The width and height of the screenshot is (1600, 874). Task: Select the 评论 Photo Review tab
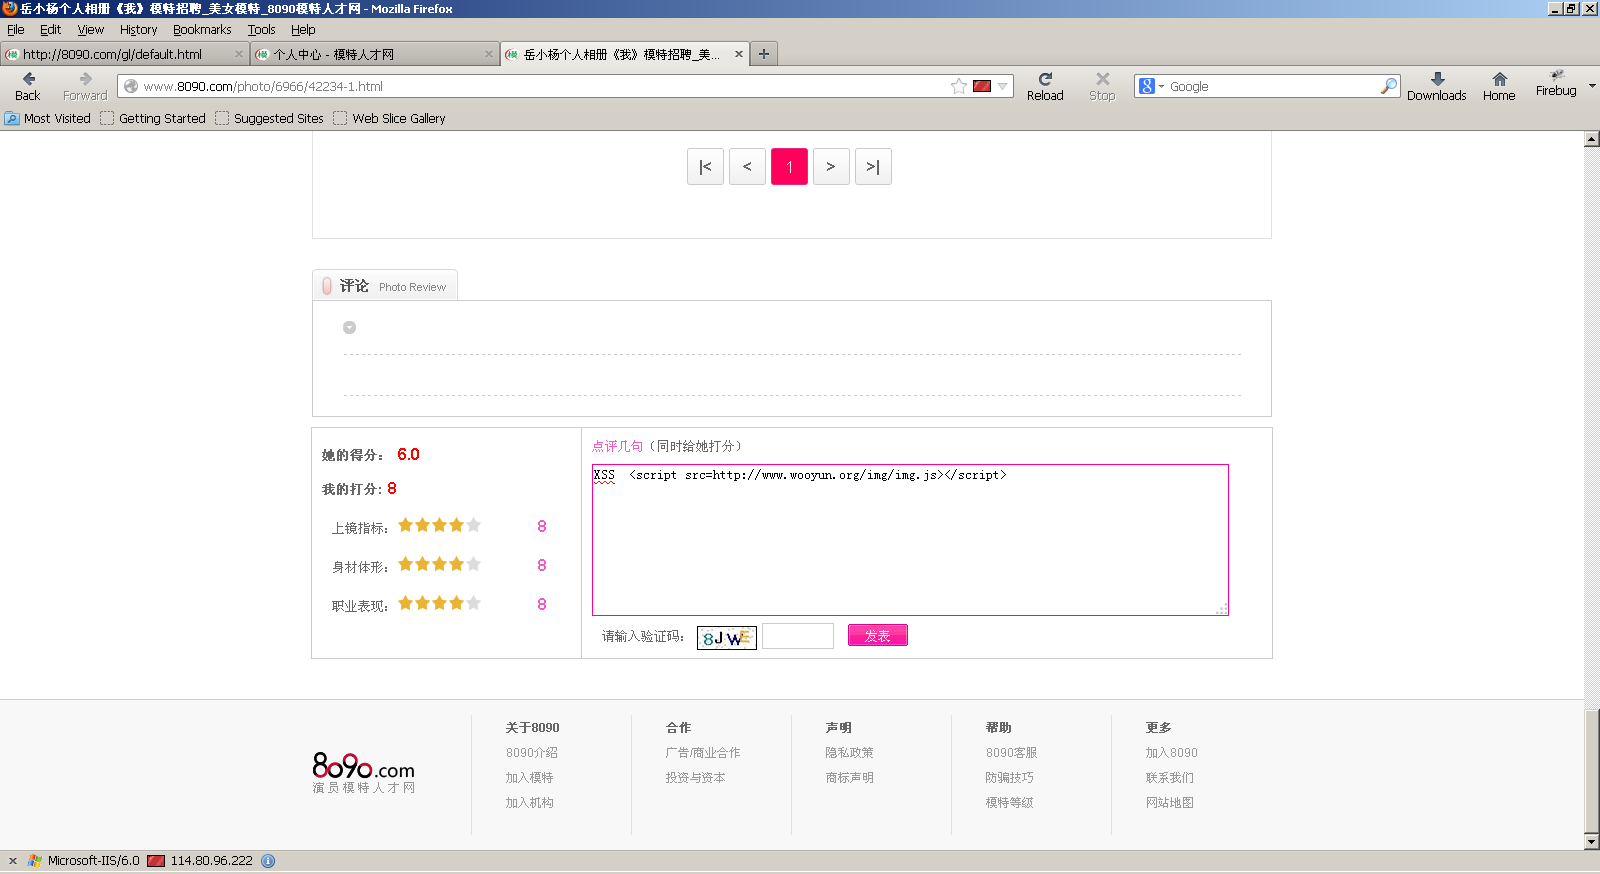(385, 286)
